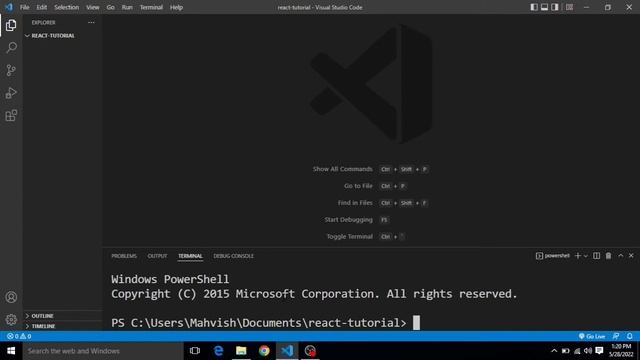Expand the Outline section
This screenshot has width=640, height=360.
pyautogui.click(x=62, y=316)
